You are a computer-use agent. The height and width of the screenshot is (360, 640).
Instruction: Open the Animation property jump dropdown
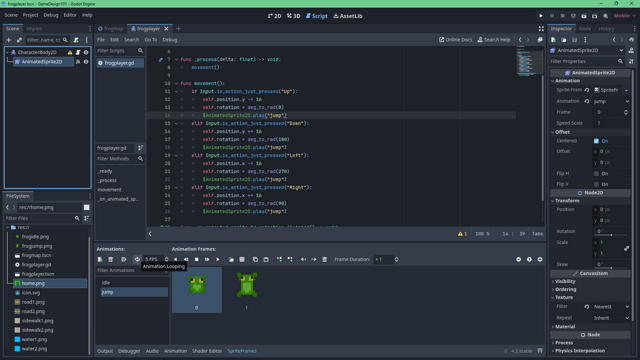[x=611, y=101]
